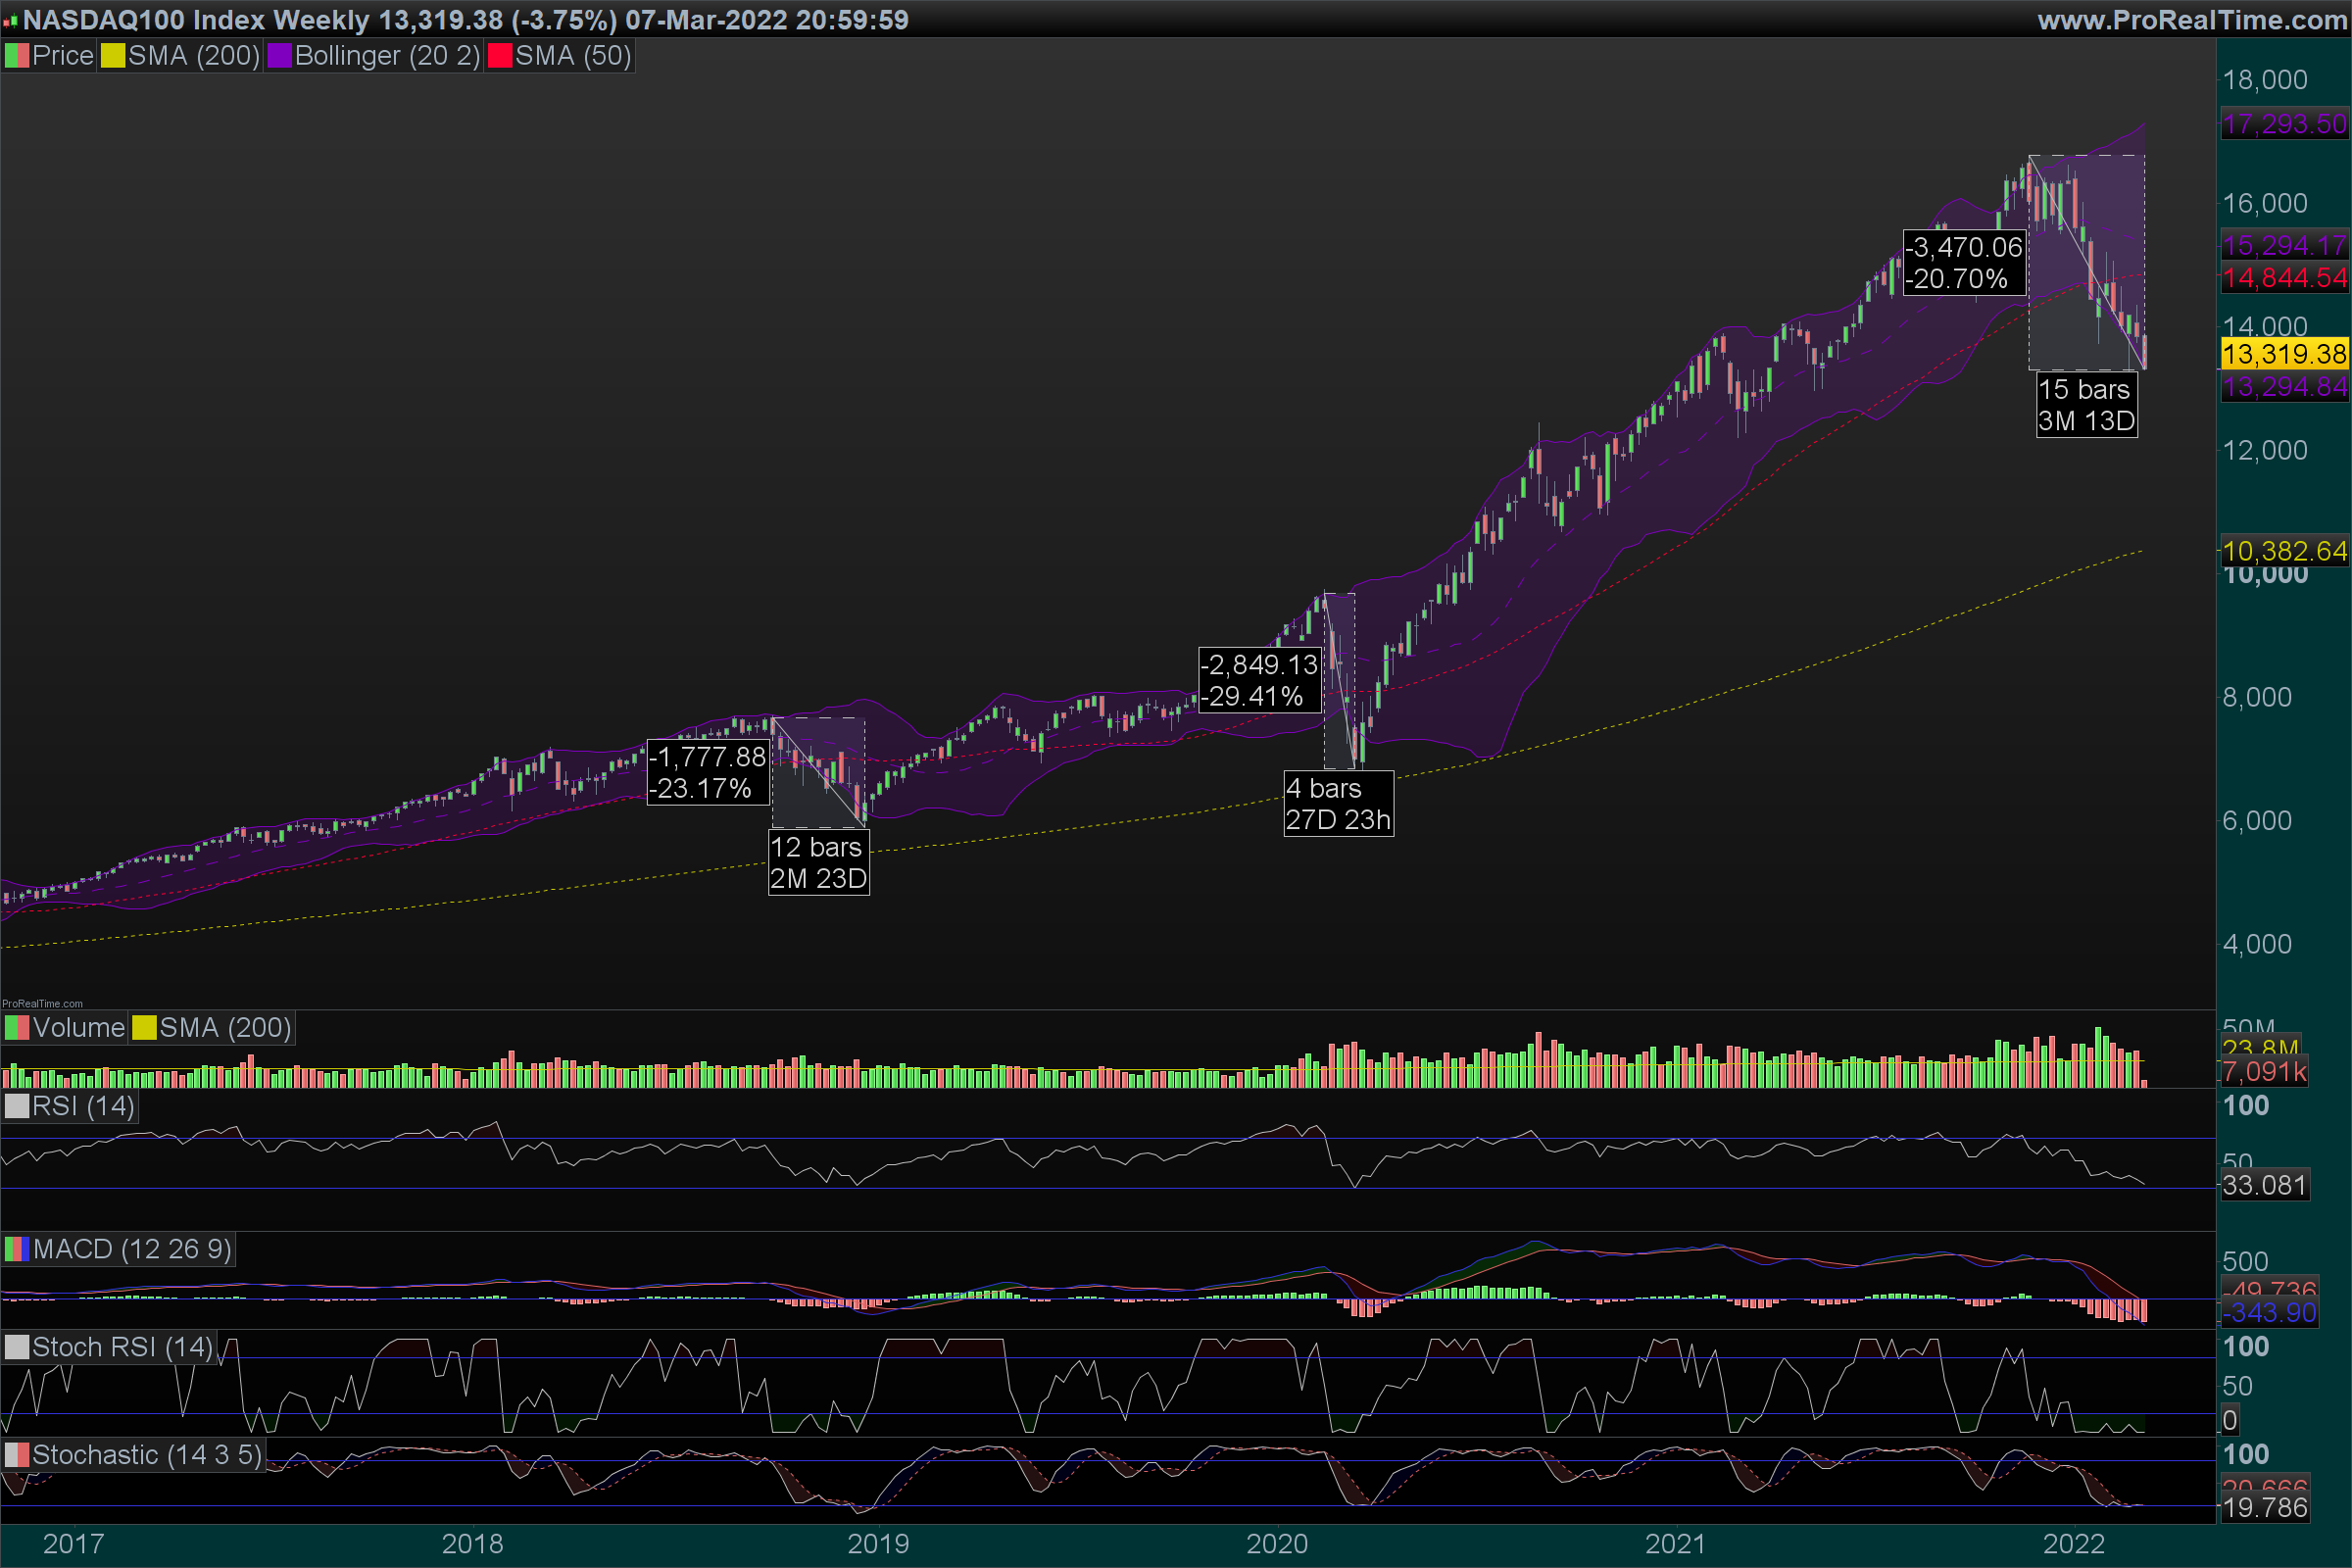Screen dimensions: 2352x1568
Task: Click the yellow 13,319.38 current price tag
Action: click(x=2283, y=354)
